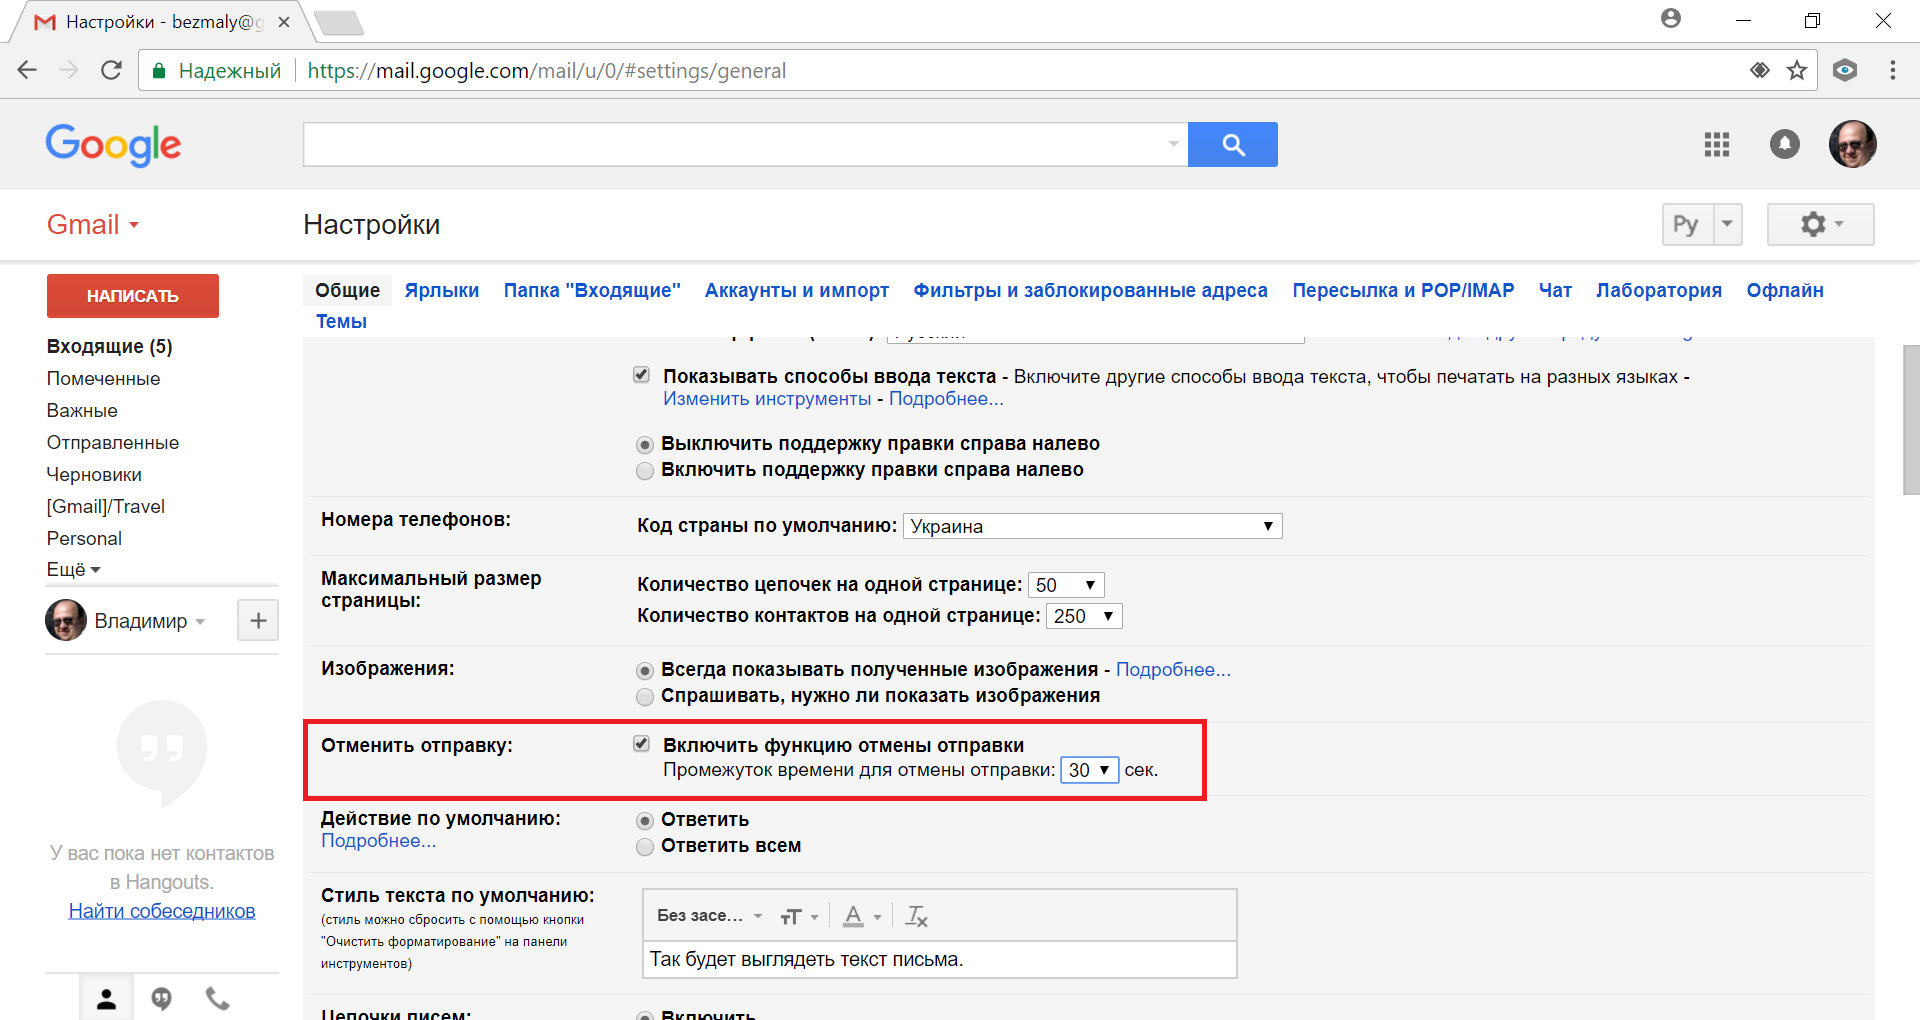The width and height of the screenshot is (1920, 1020).
Task: Click the eye icon in address bar
Action: [x=1759, y=70]
